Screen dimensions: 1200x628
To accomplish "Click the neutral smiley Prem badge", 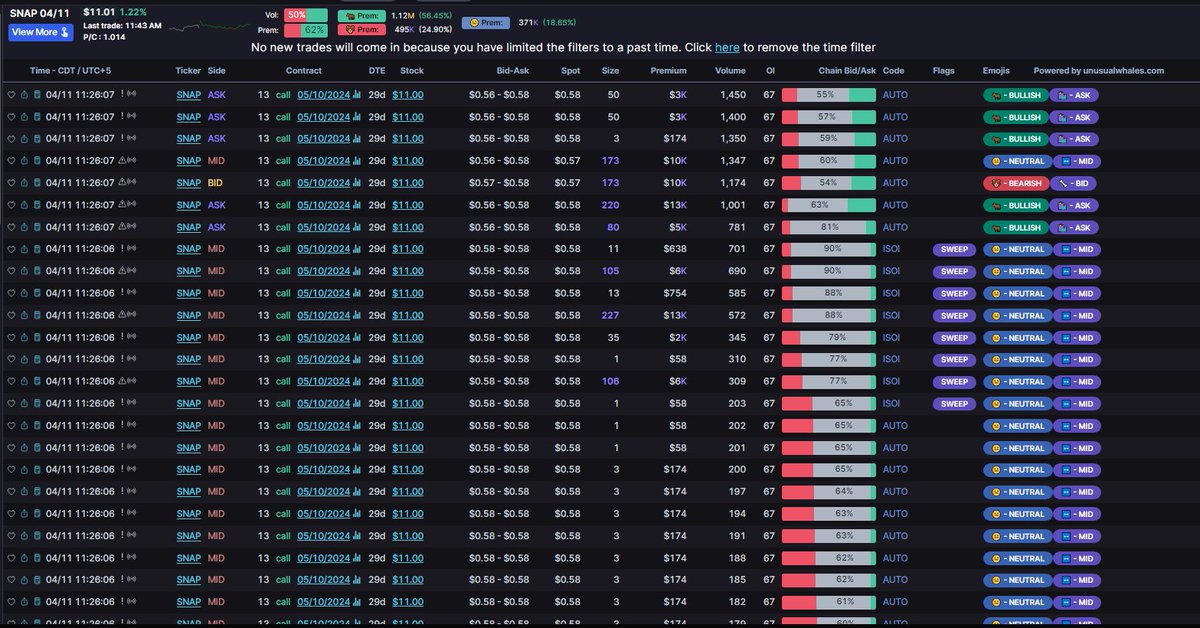I will pos(486,22).
